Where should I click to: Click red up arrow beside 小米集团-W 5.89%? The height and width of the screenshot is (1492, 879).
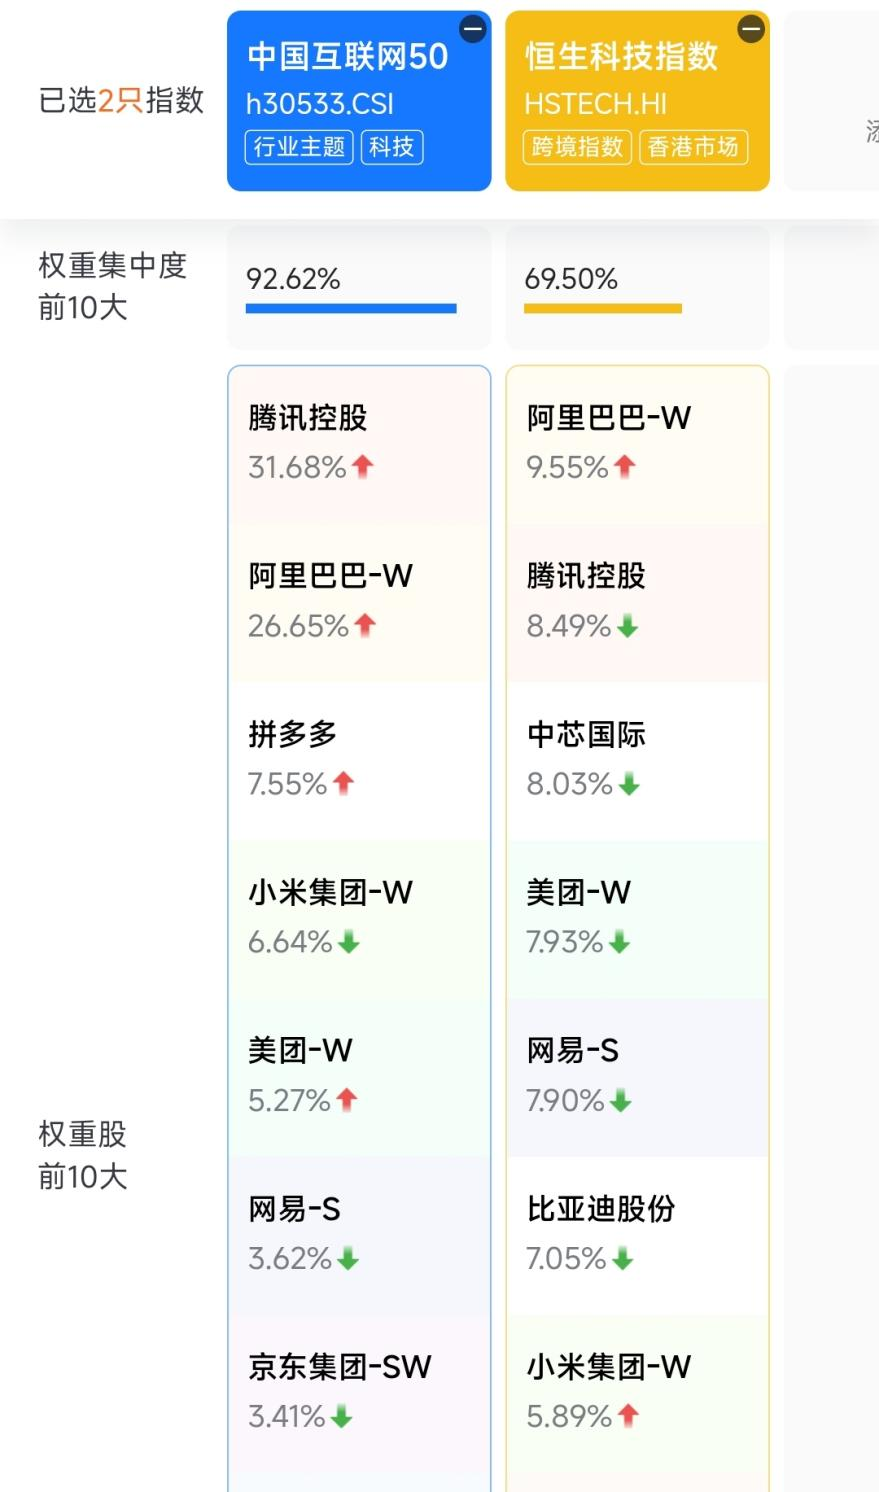[x=628, y=1415]
